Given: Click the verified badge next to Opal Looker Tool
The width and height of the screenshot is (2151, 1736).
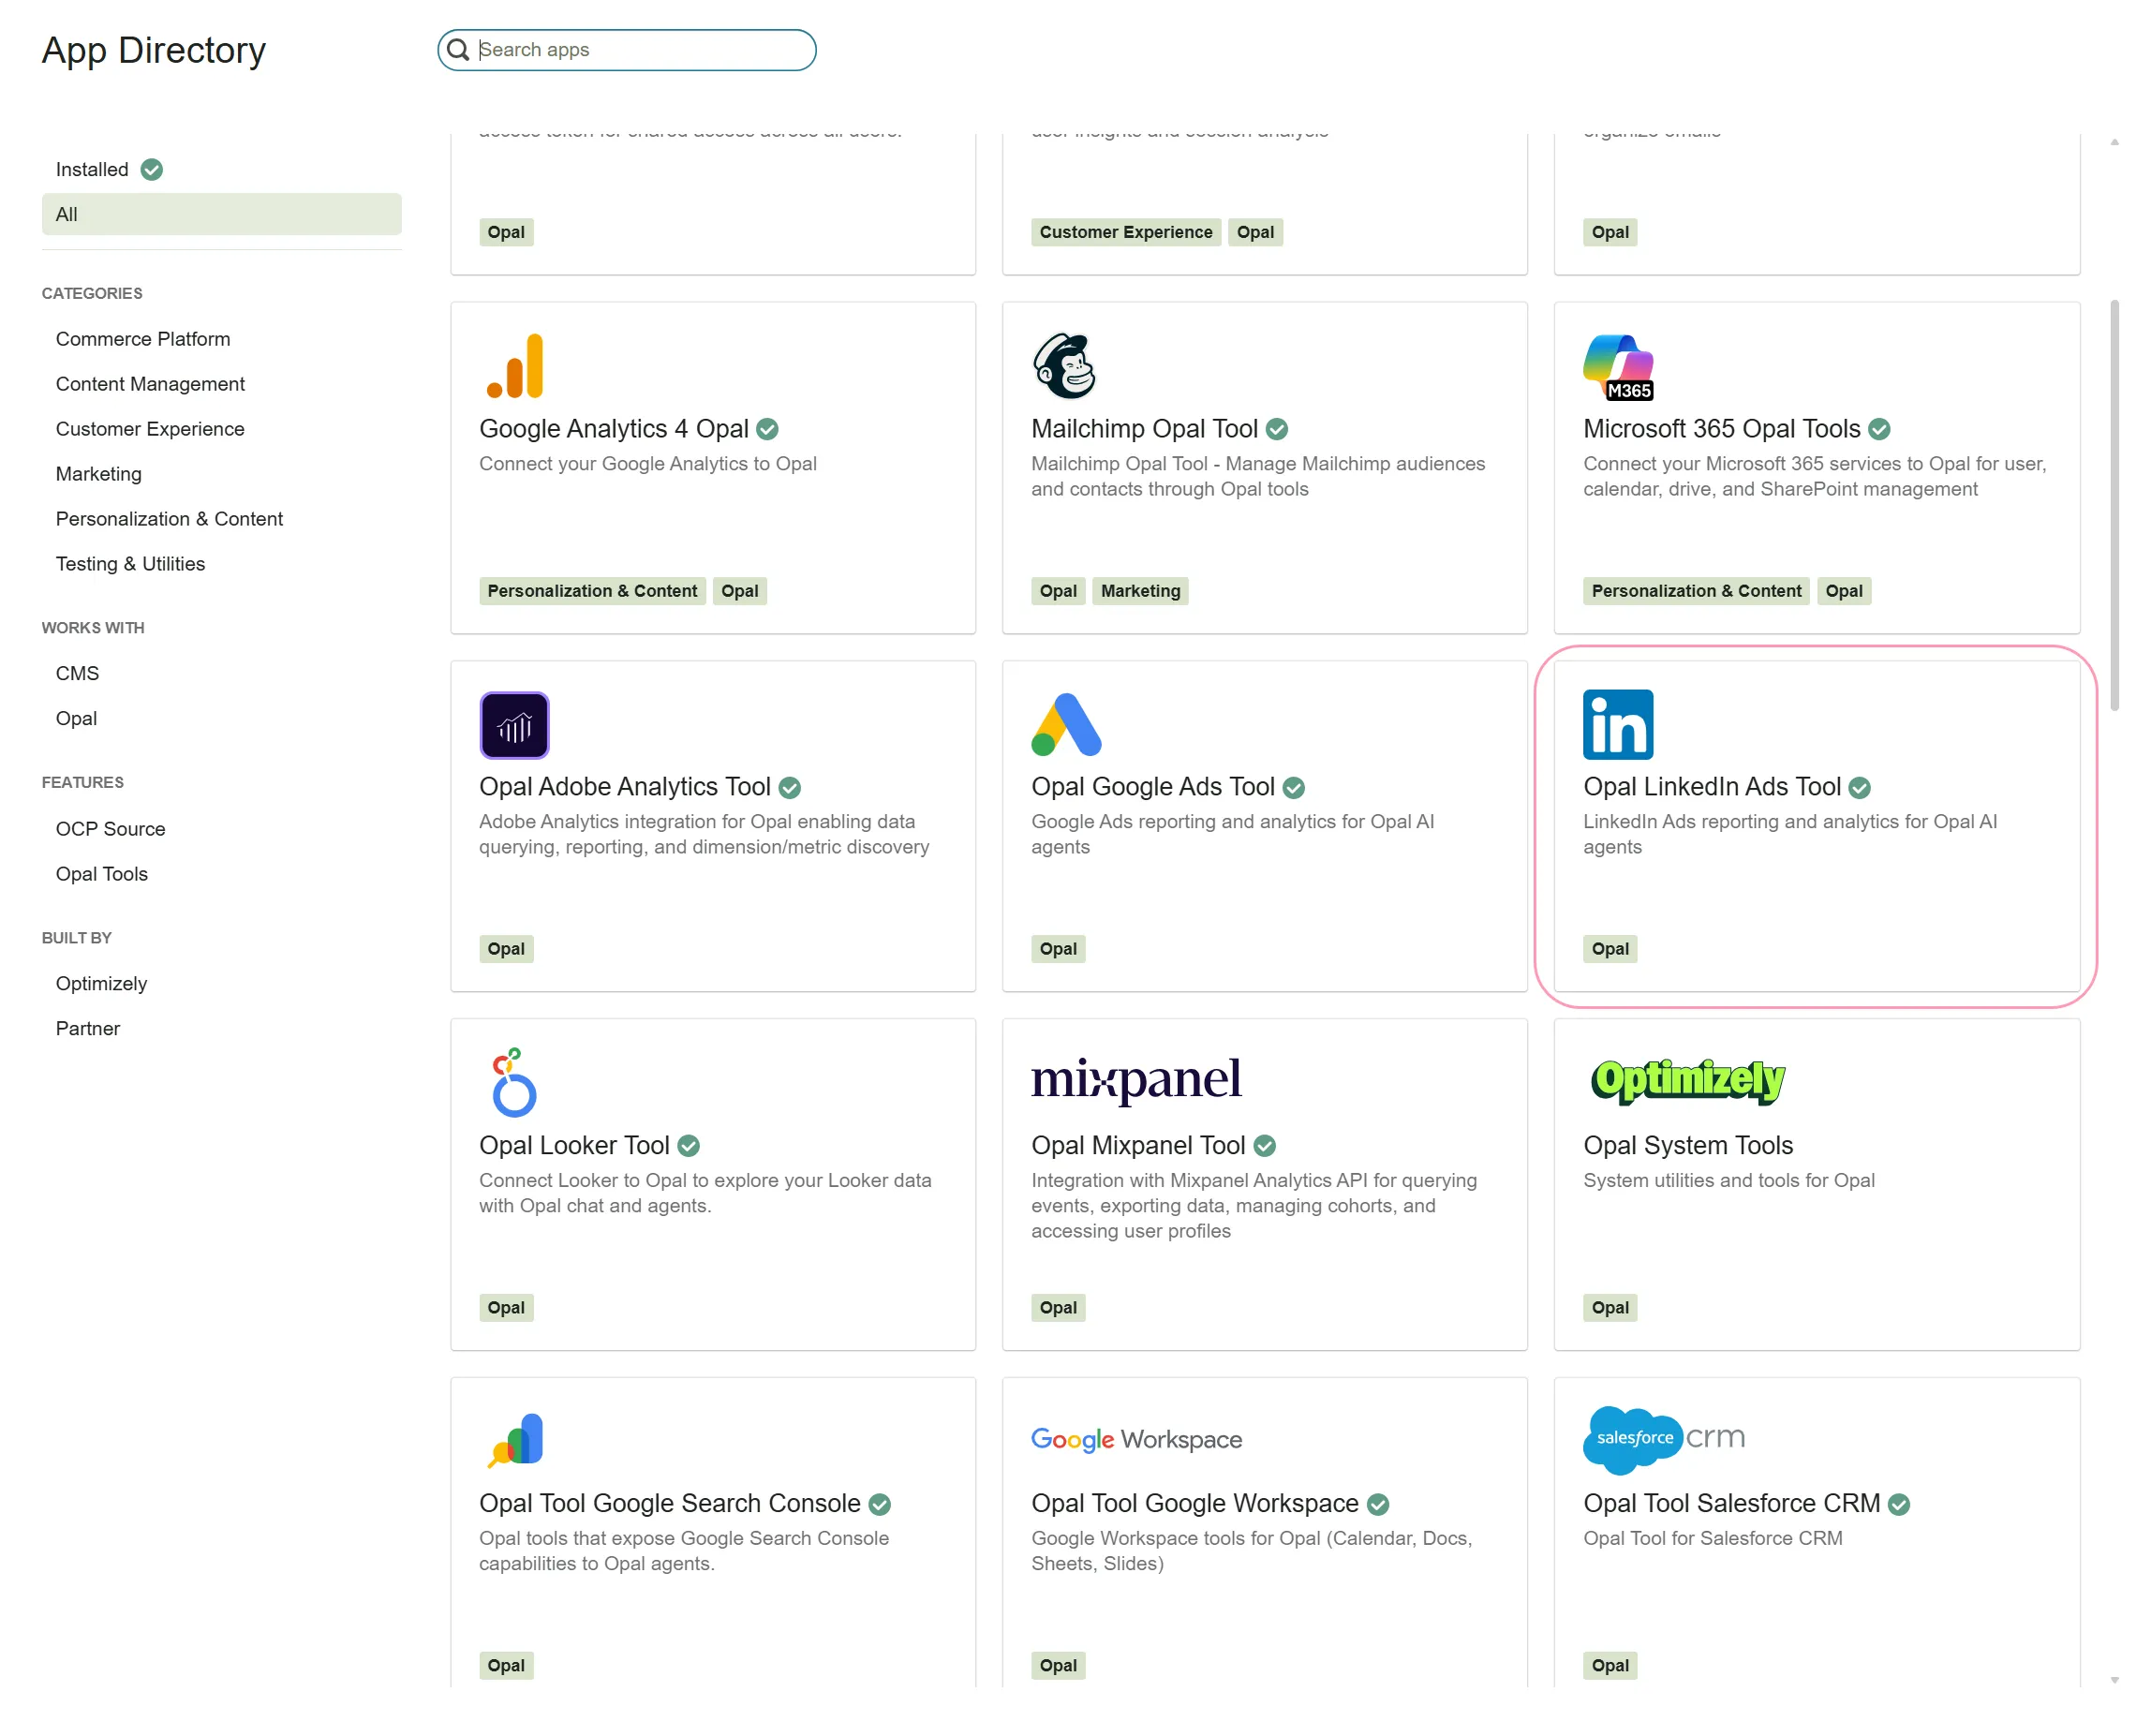Looking at the screenshot, I should click(689, 1146).
